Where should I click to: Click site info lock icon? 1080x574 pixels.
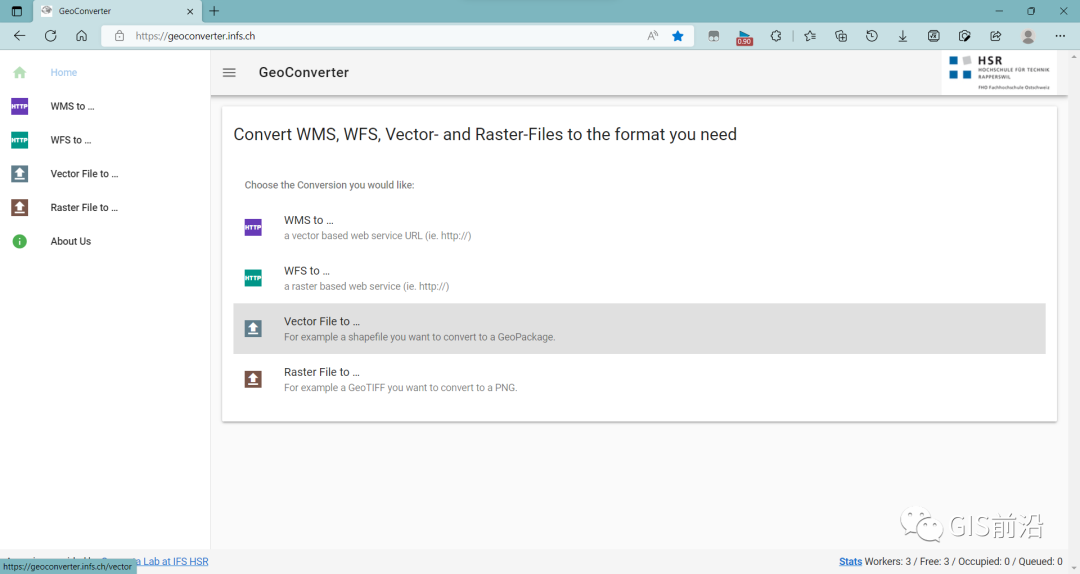click(119, 36)
